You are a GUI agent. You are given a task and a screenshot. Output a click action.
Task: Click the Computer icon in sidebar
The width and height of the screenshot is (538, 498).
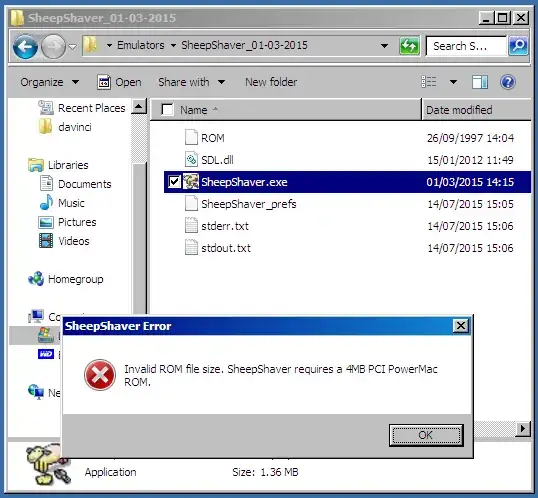tap(36, 316)
